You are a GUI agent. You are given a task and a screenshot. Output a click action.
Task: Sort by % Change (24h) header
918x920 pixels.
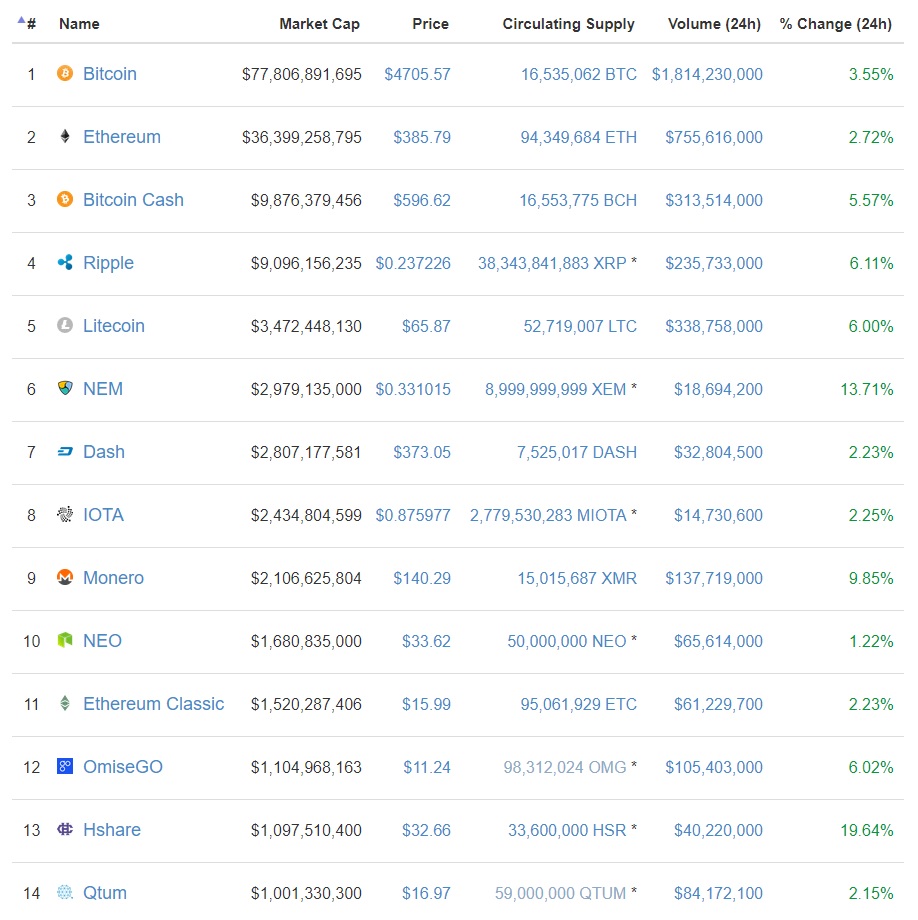835,24
